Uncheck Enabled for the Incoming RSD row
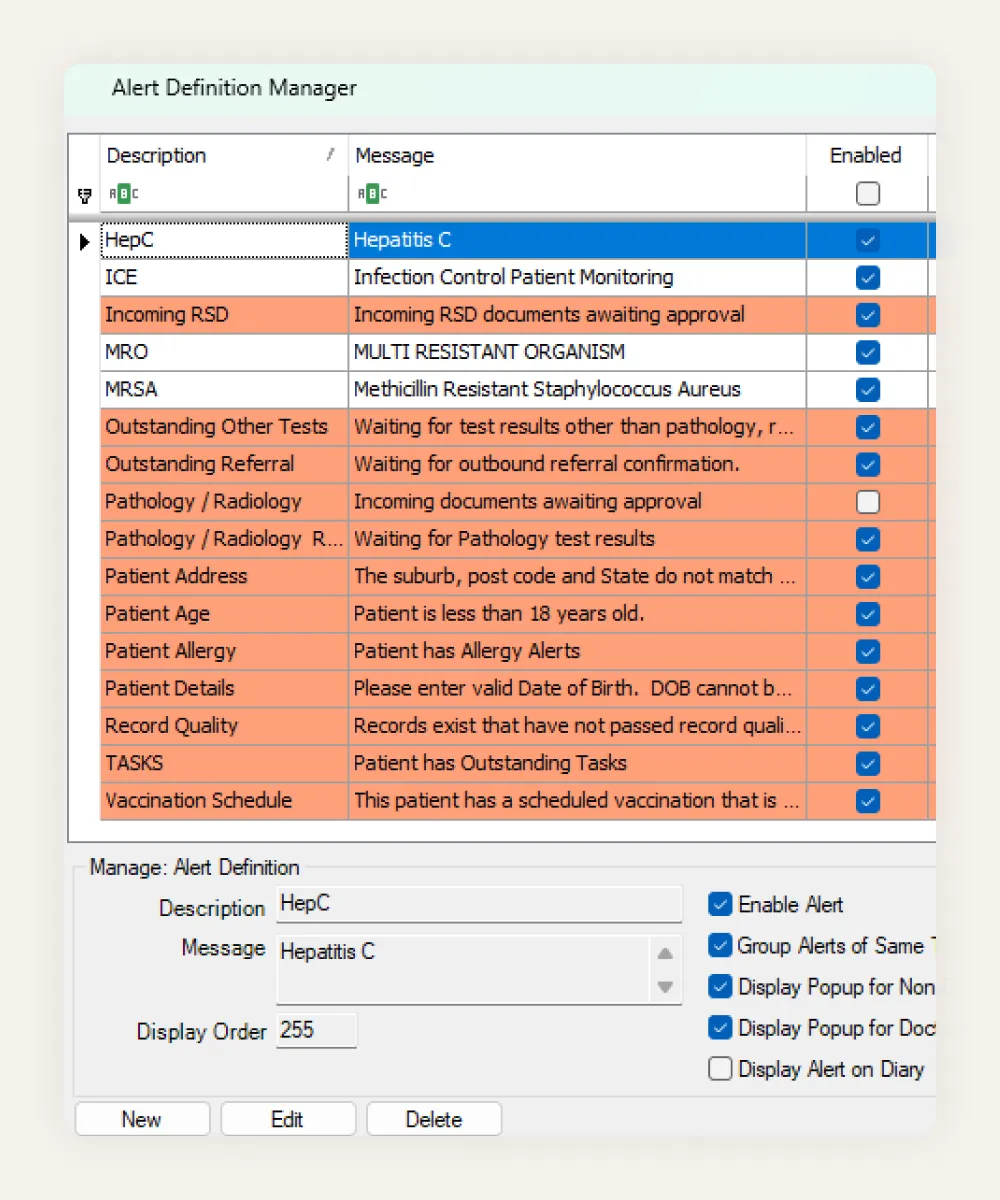The width and height of the screenshot is (1000, 1200). [868, 315]
